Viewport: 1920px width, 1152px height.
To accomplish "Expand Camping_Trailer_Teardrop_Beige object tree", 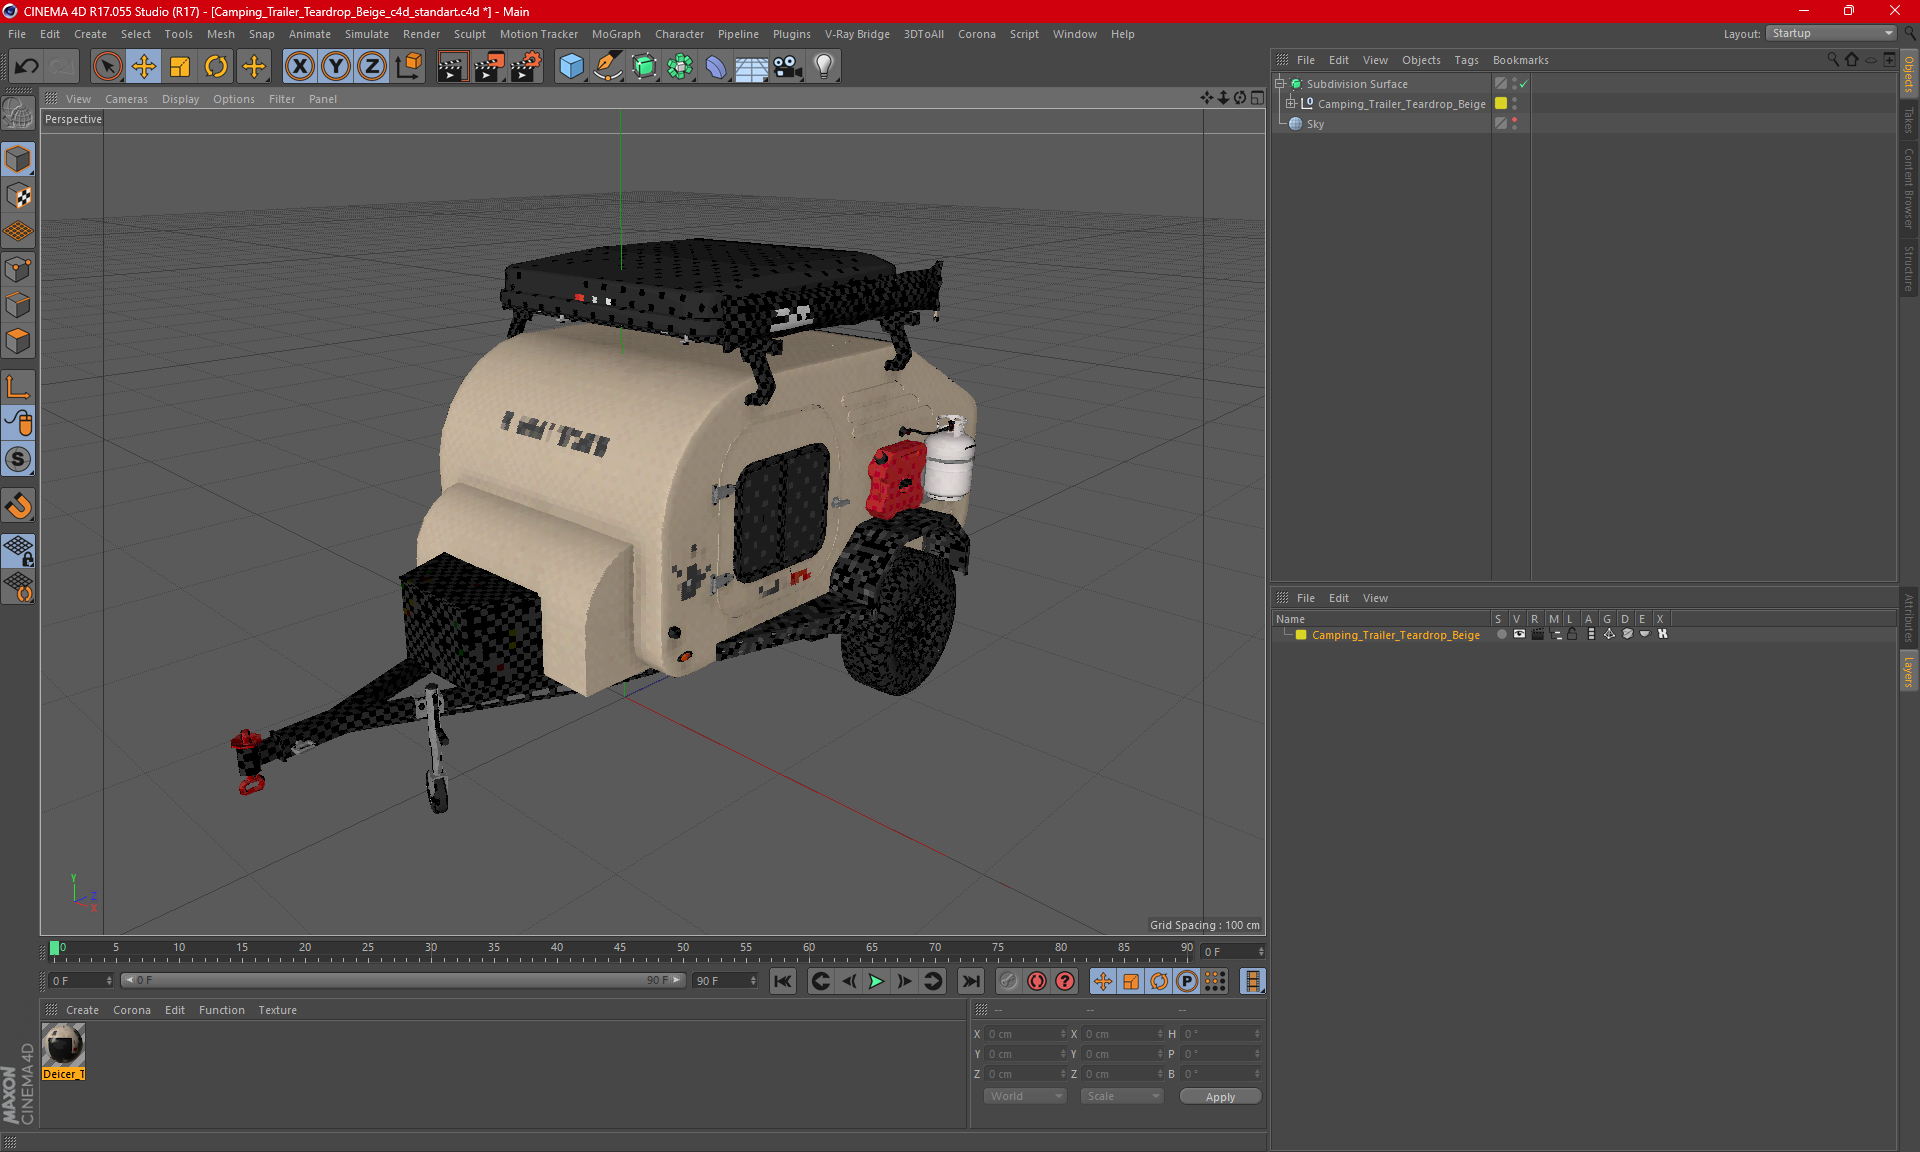I will 1291,104.
